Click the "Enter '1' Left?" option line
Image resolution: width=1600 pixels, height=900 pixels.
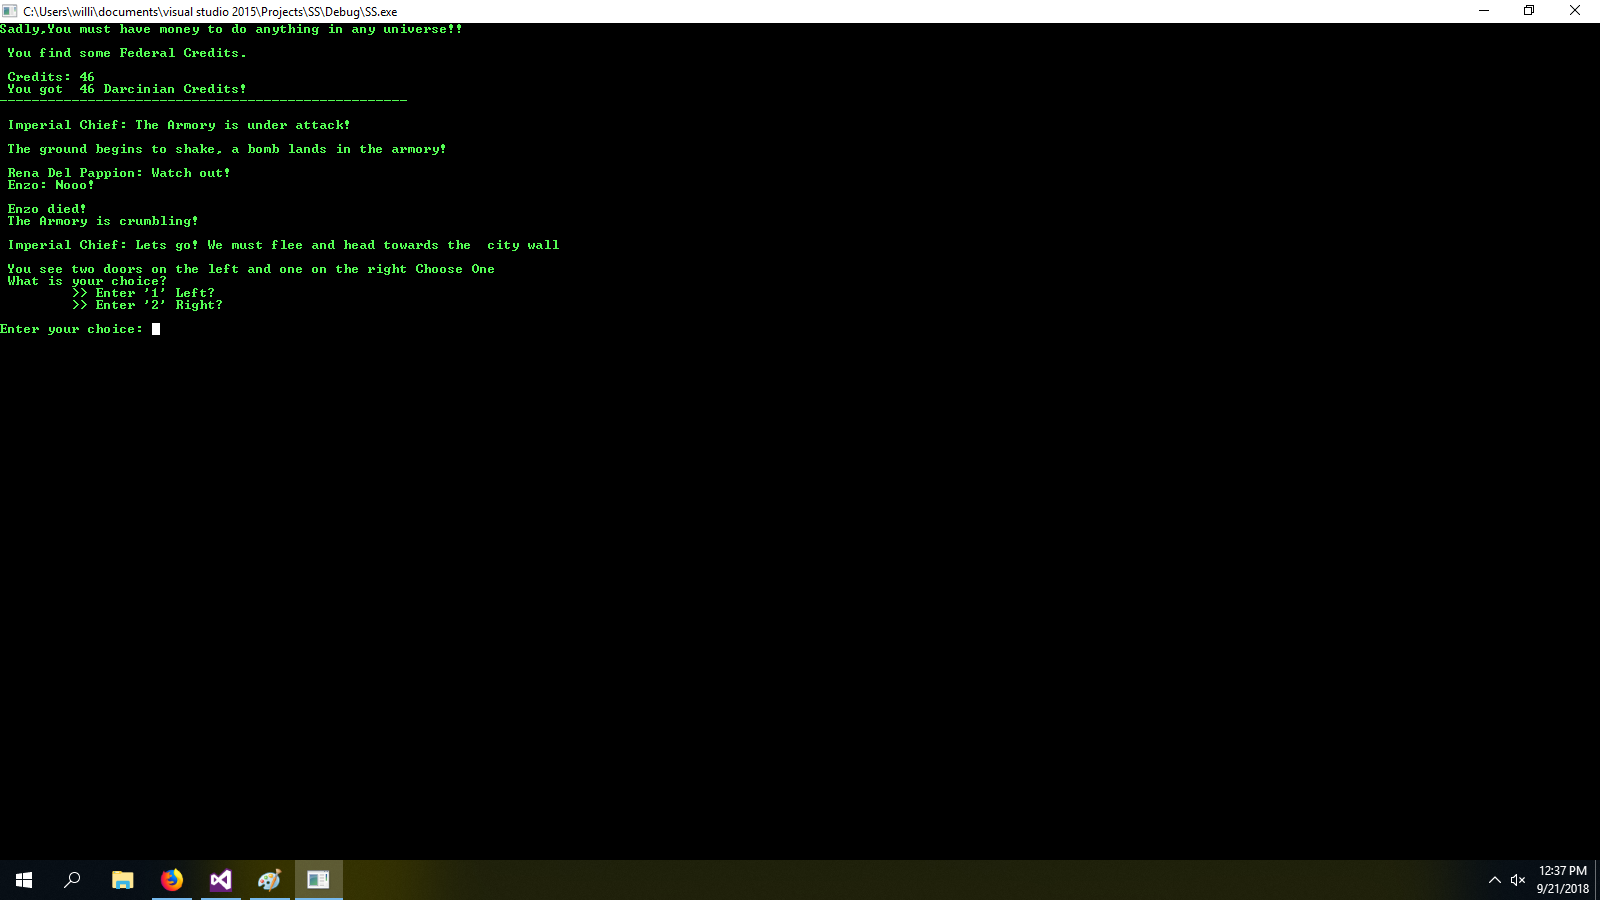click(143, 293)
